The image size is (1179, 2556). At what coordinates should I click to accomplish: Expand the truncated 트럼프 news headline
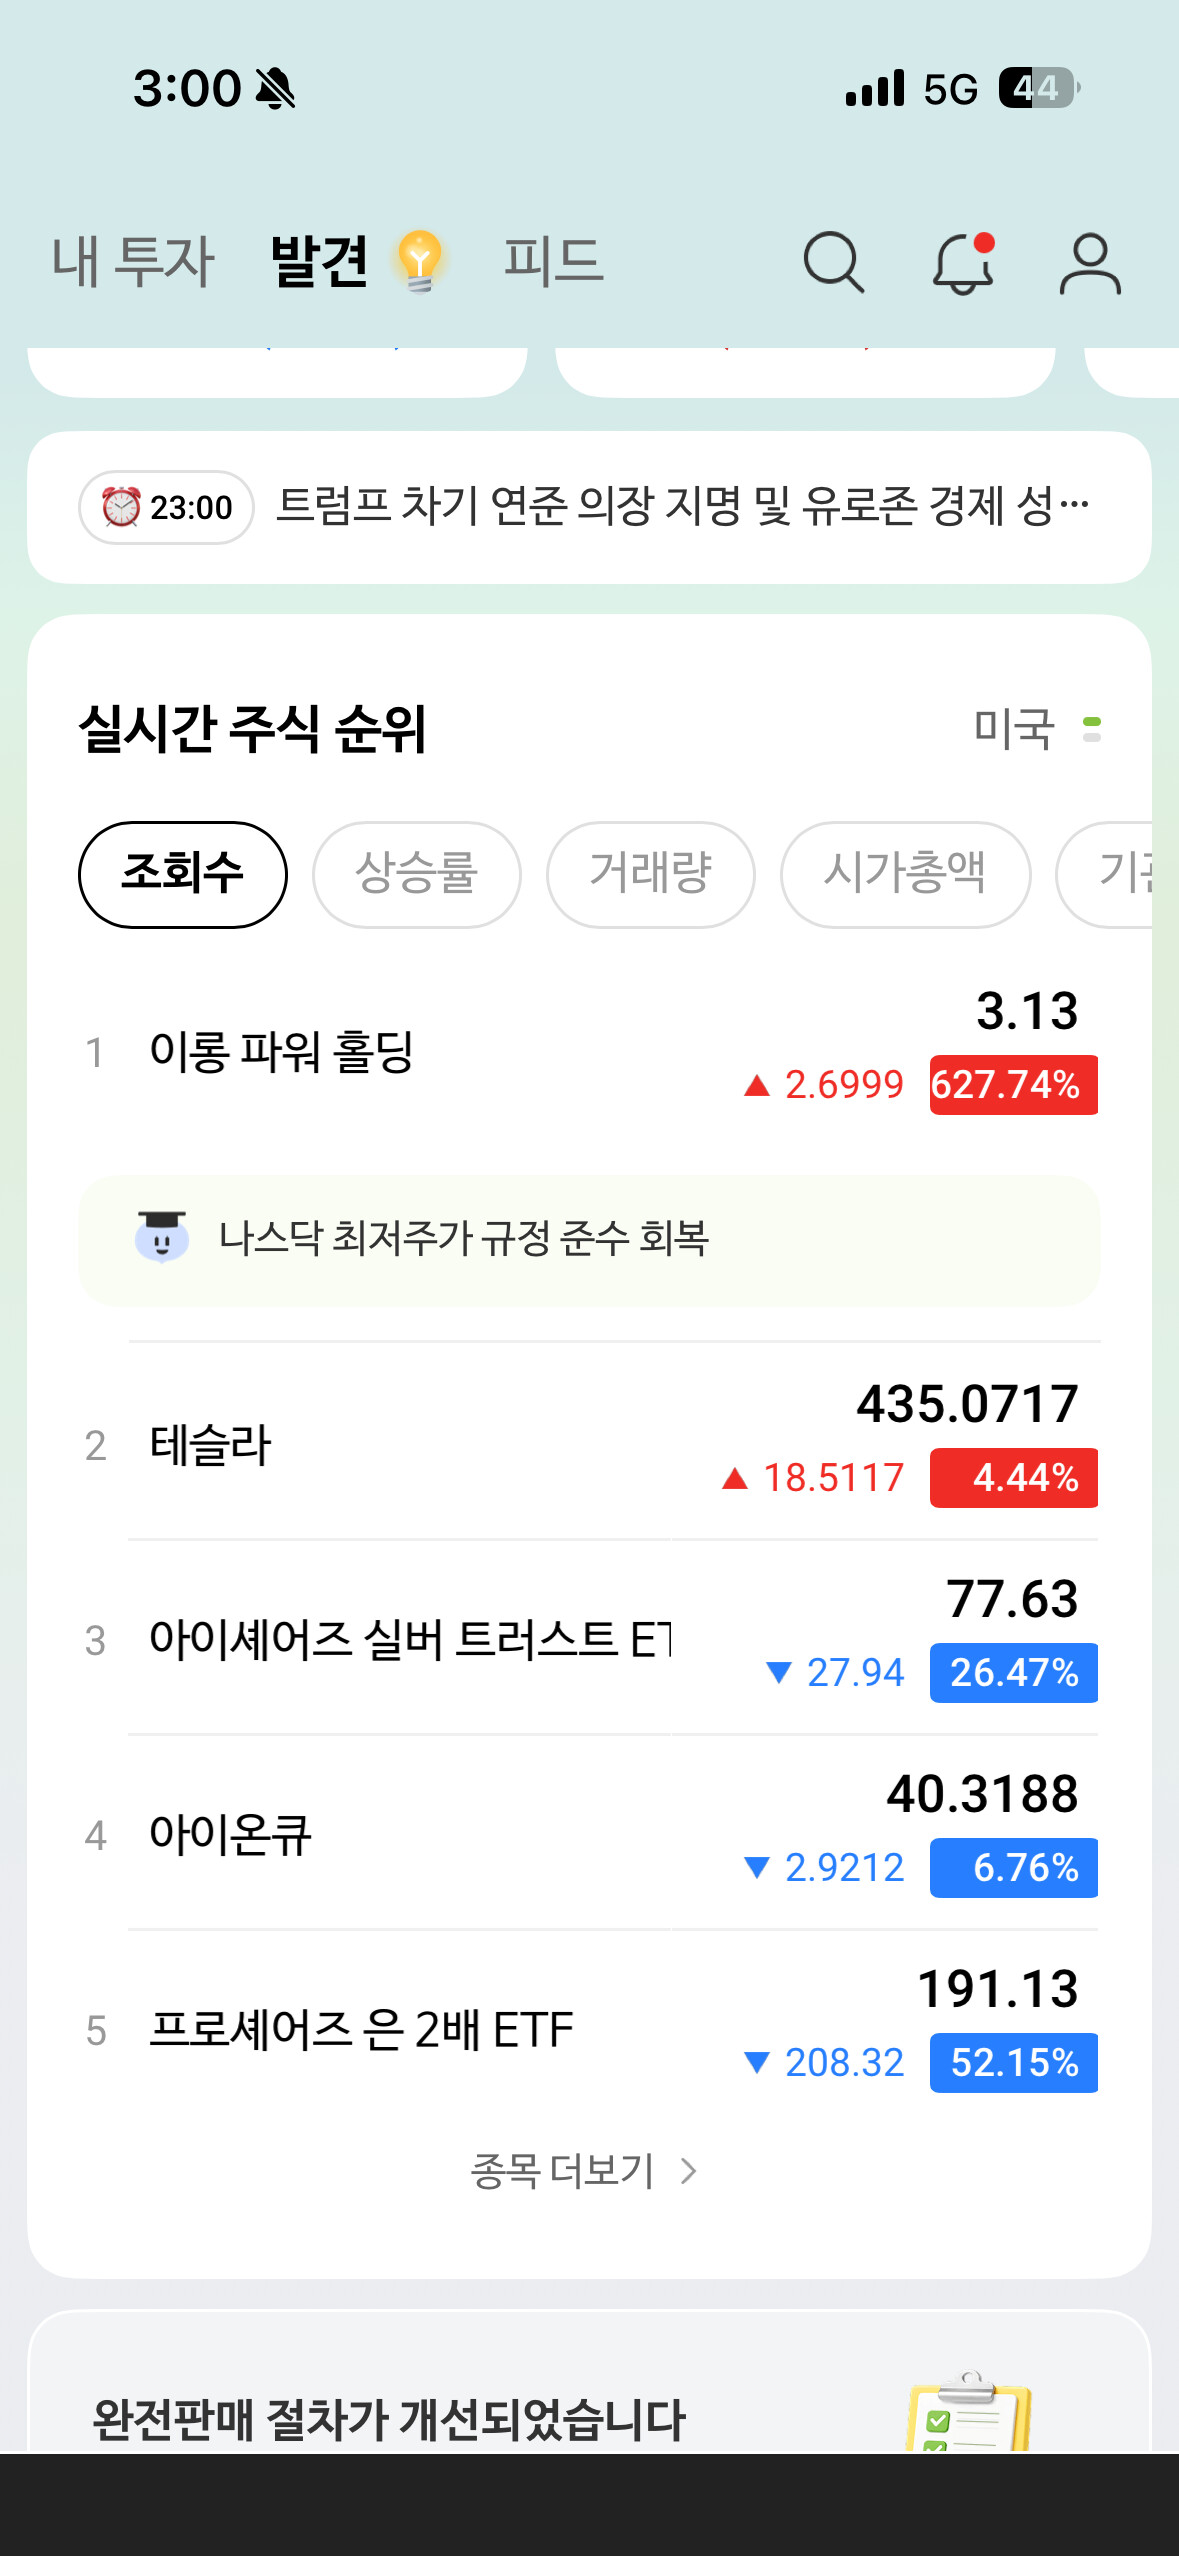[x=682, y=507]
